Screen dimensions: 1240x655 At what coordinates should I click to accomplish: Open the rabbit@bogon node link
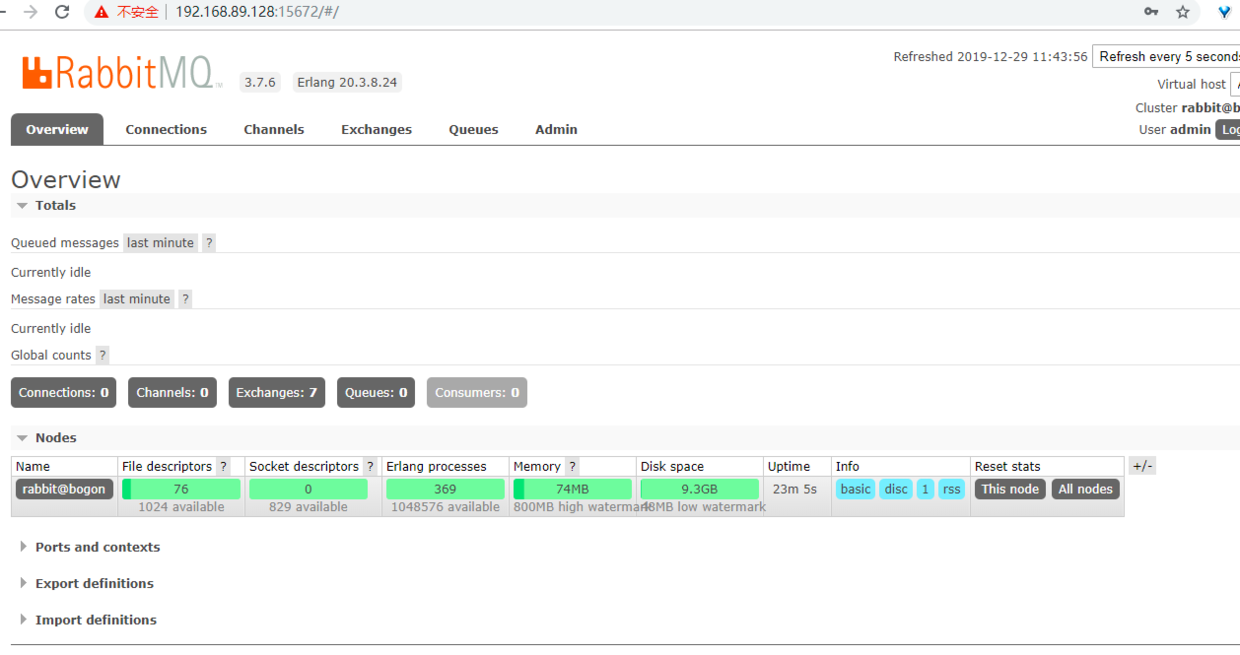(64, 489)
